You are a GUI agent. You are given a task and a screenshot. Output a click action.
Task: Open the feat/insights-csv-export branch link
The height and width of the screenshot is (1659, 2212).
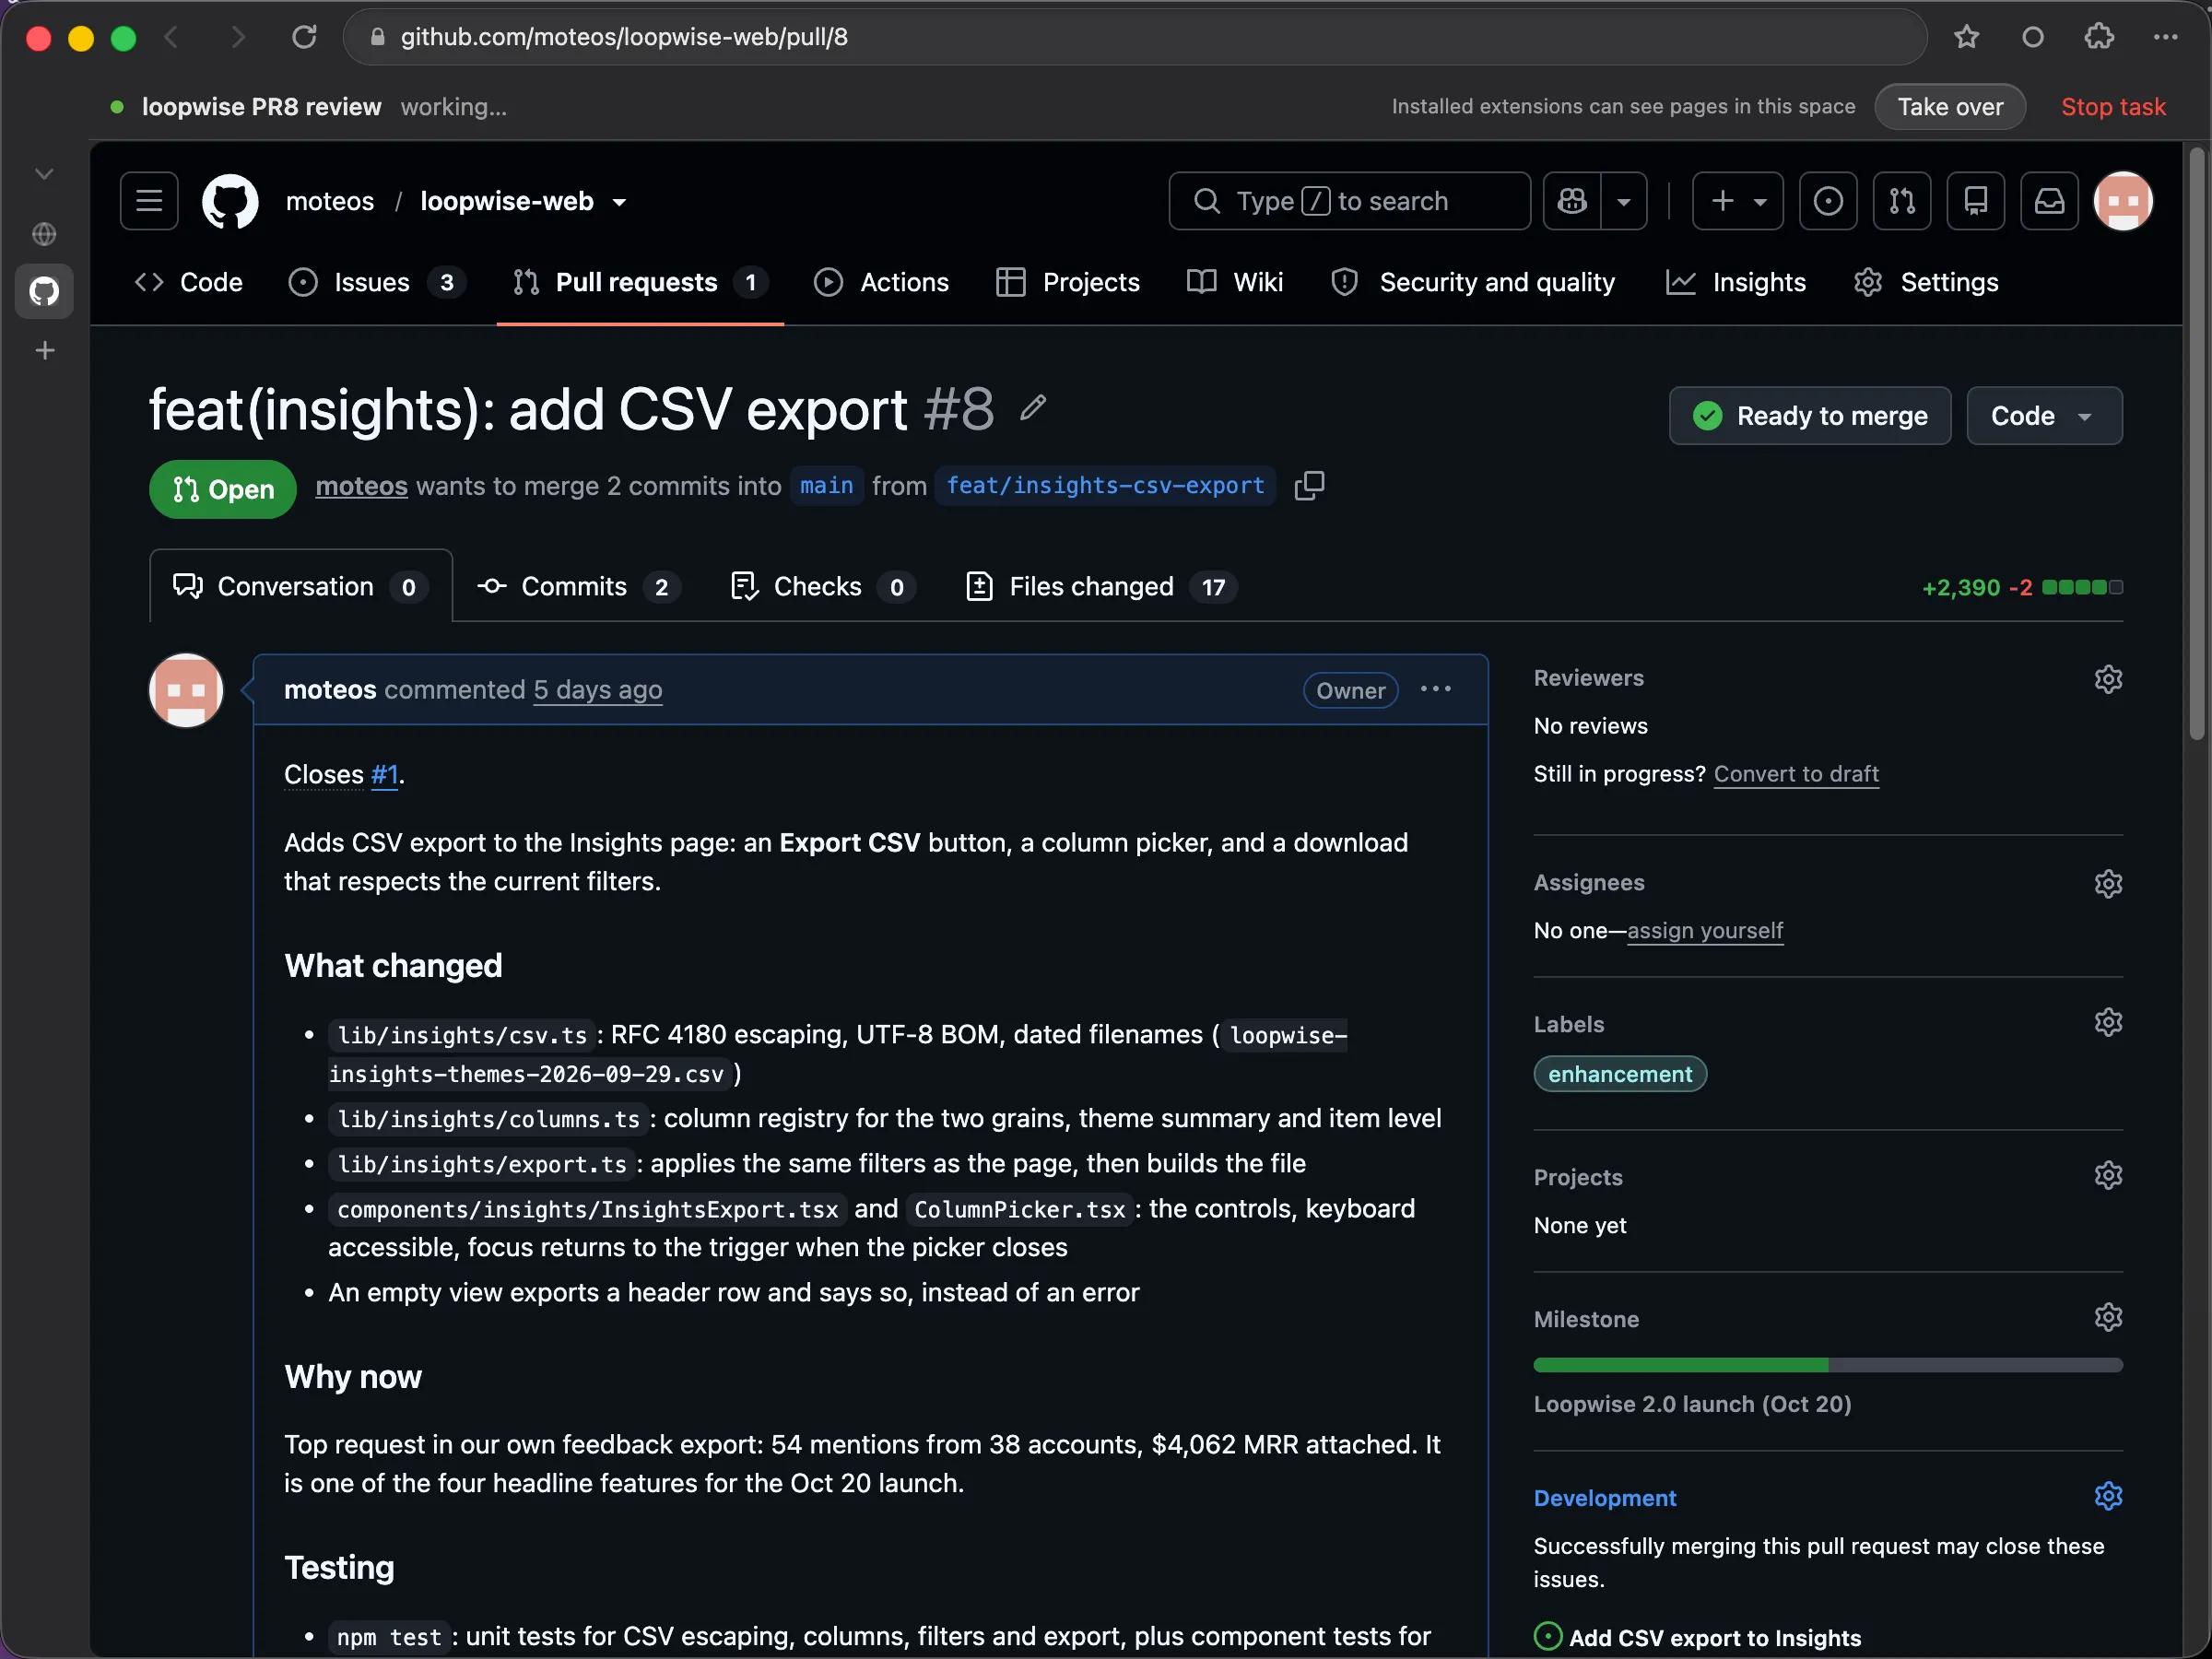pyautogui.click(x=1105, y=486)
